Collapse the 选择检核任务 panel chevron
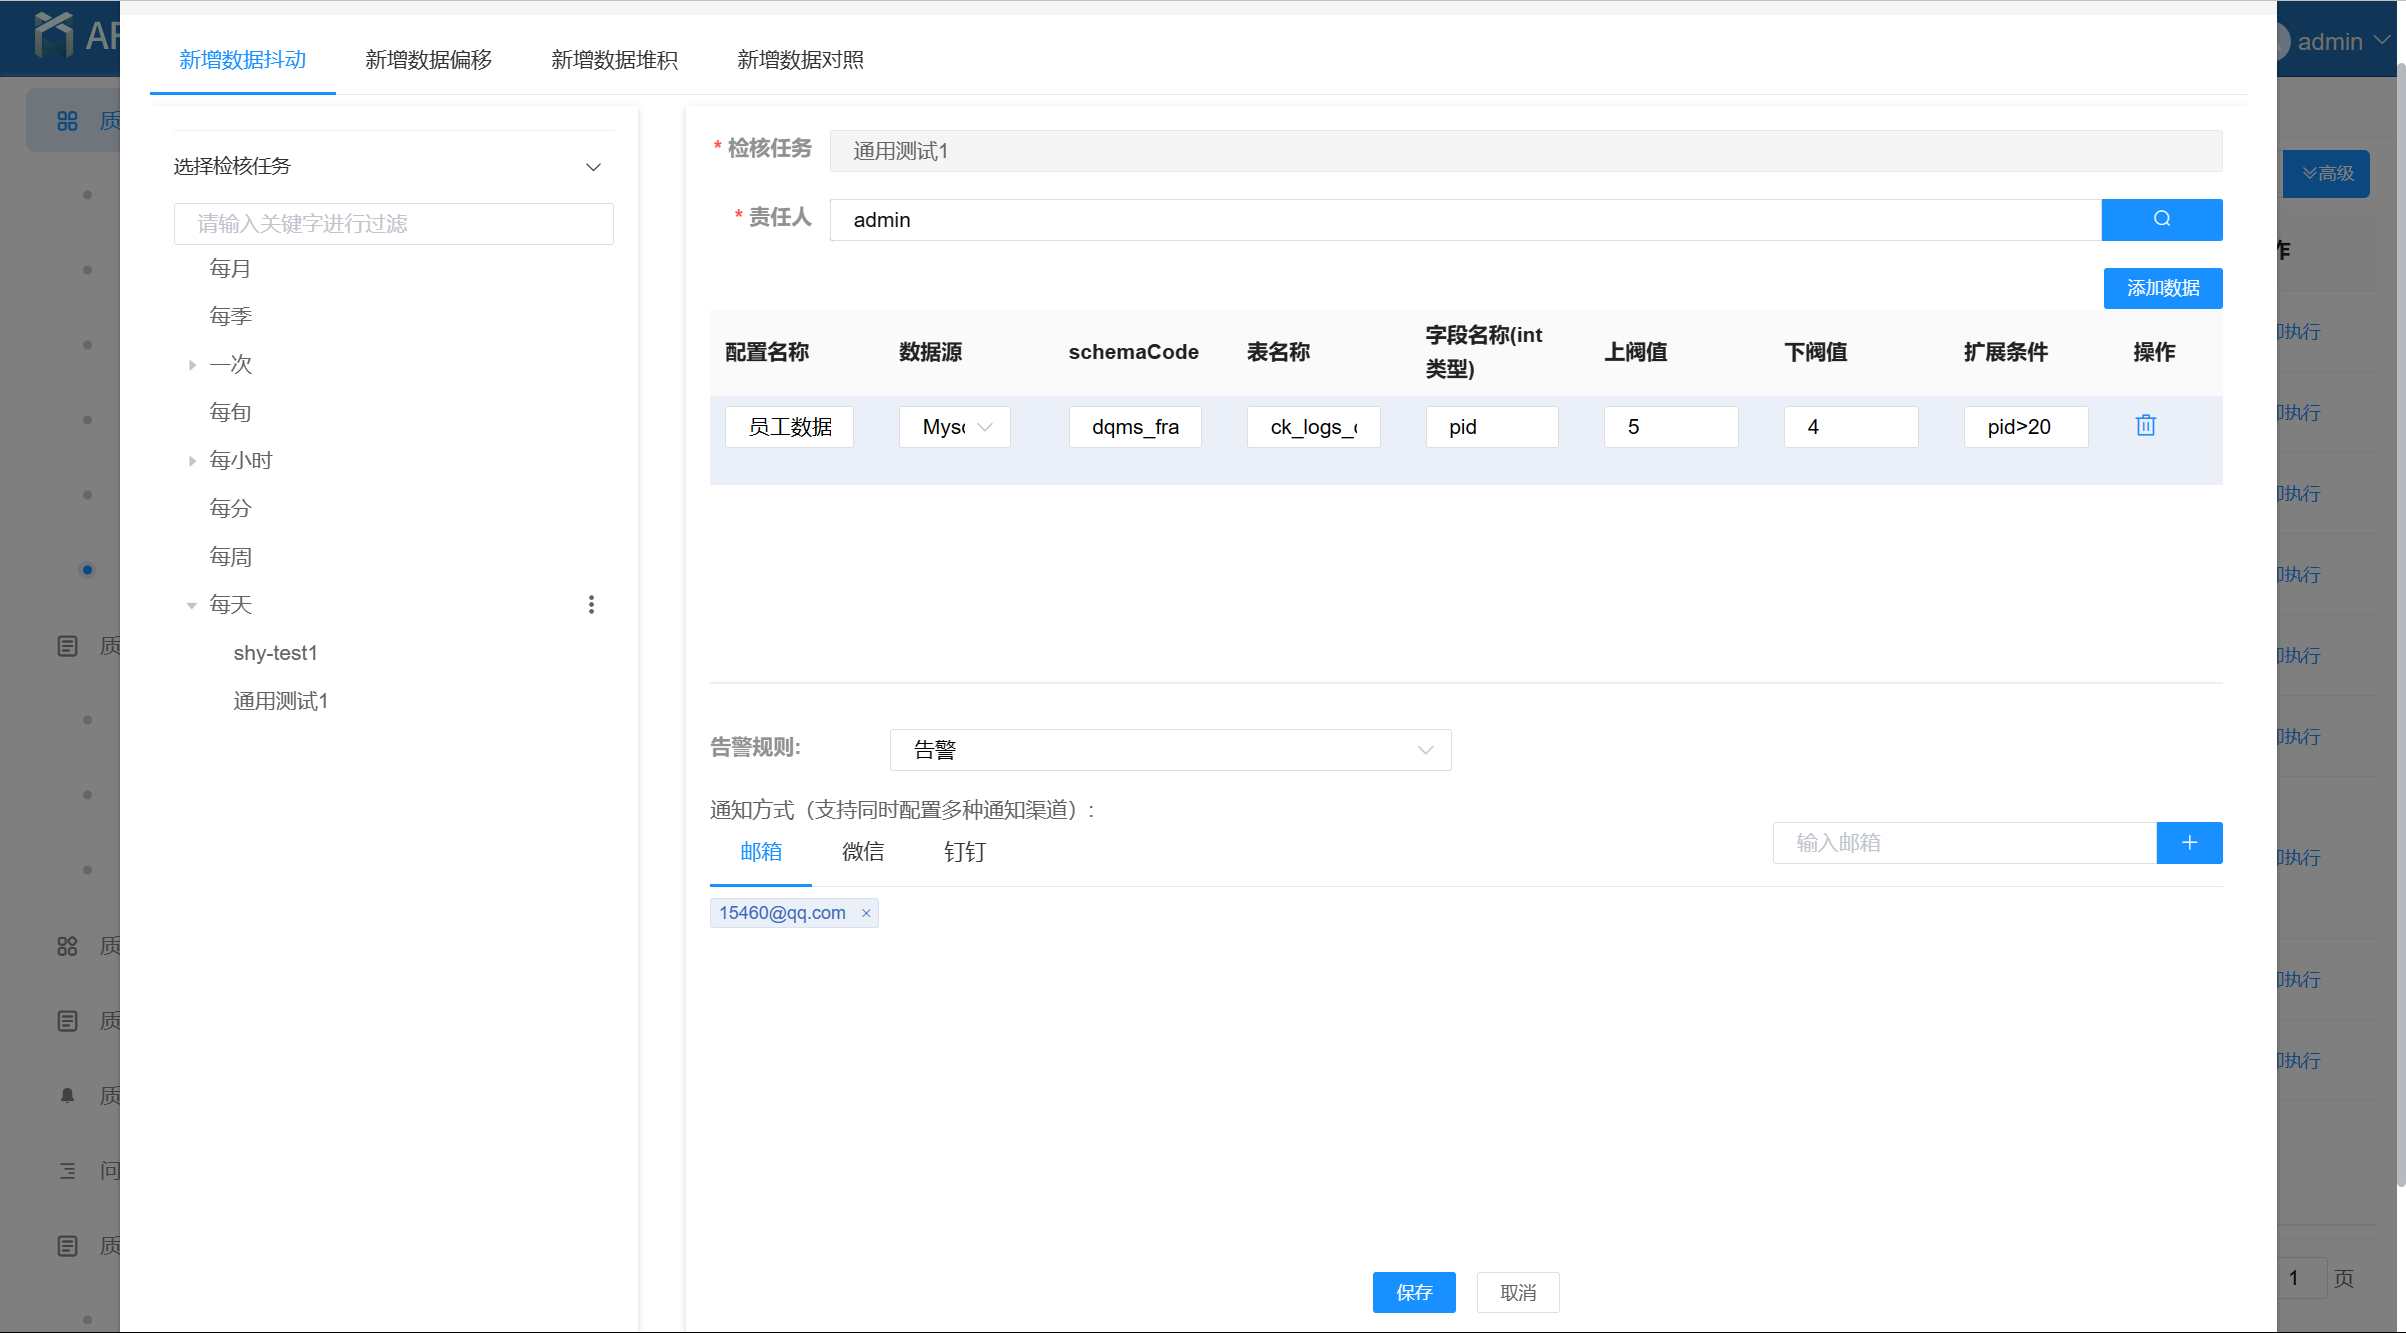Viewport: 2406px width, 1333px height. coord(593,167)
